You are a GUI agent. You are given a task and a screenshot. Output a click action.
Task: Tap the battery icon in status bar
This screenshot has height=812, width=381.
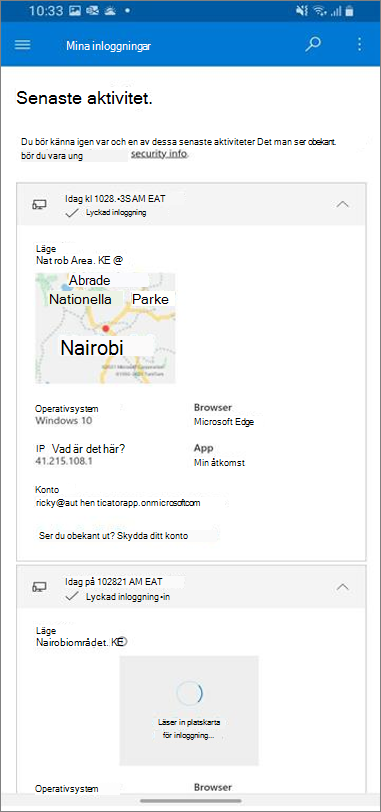pyautogui.click(x=350, y=10)
